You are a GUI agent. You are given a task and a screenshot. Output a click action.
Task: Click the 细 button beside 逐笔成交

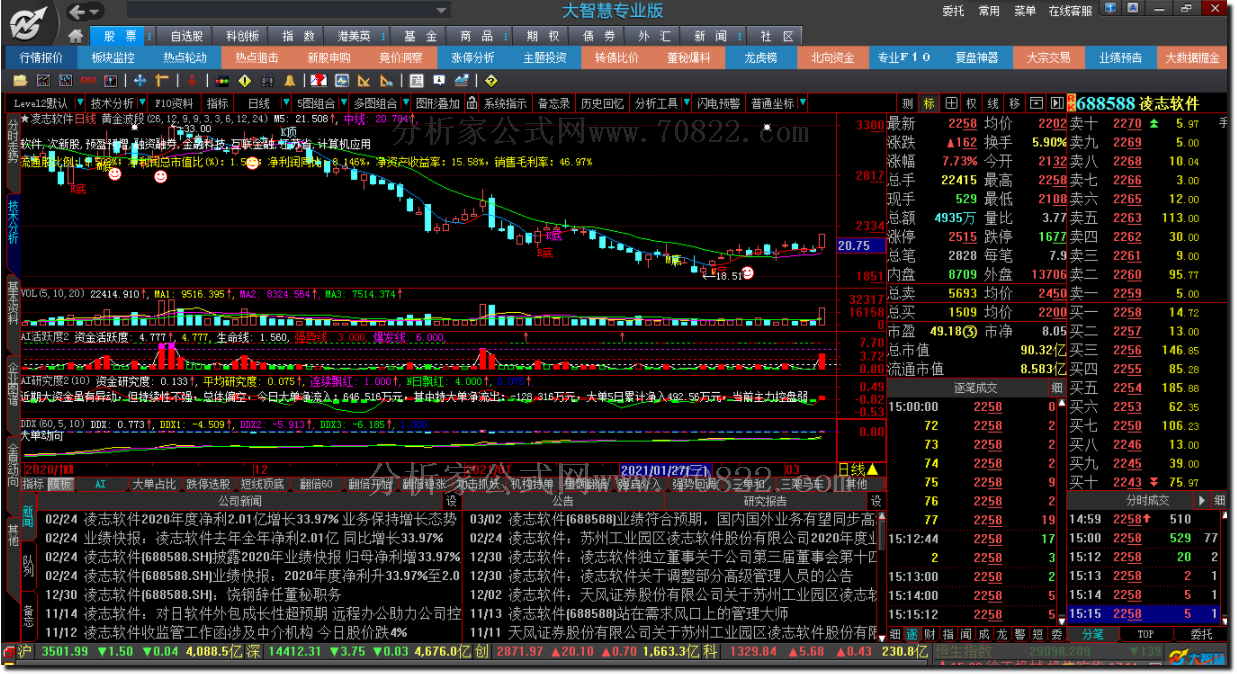click(1057, 386)
